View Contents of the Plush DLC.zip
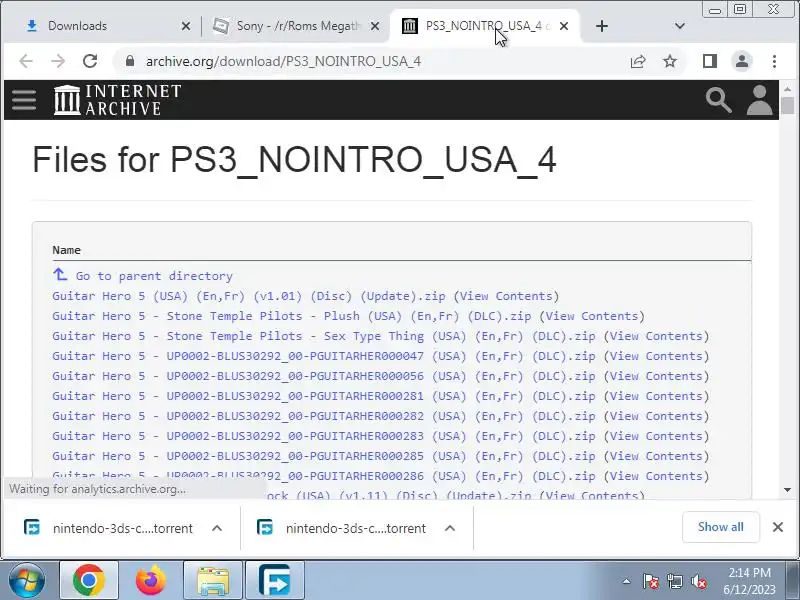This screenshot has height=600, width=800. 592,316
